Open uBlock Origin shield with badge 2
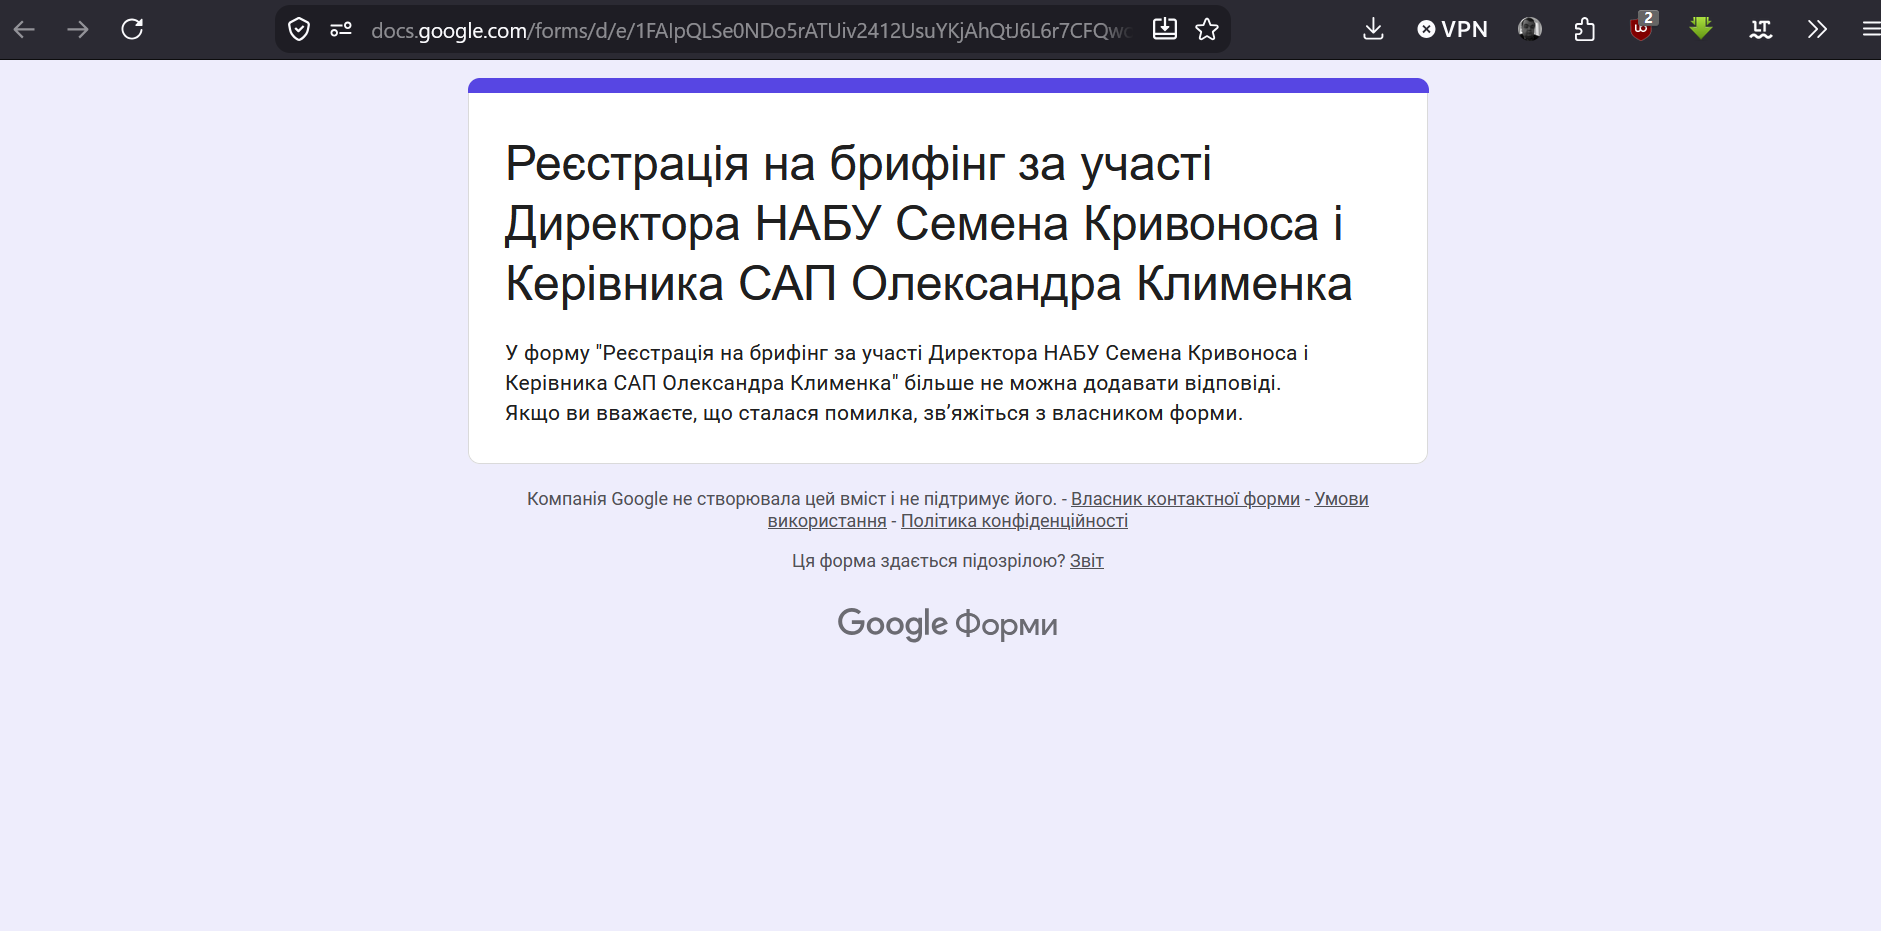1881x931 pixels. coord(1642,27)
